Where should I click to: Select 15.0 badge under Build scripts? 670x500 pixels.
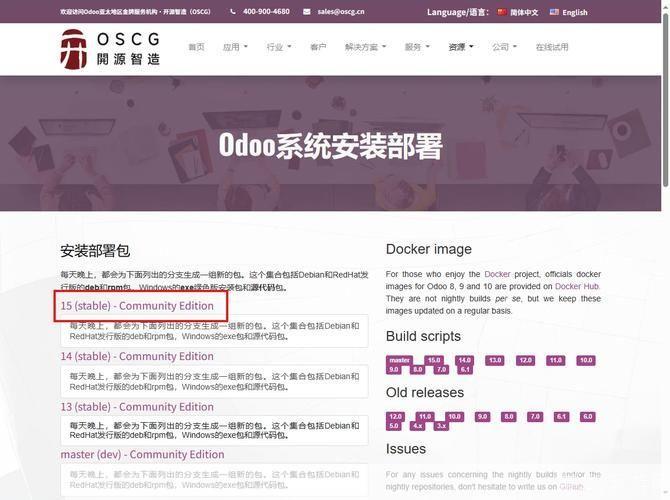(x=434, y=360)
